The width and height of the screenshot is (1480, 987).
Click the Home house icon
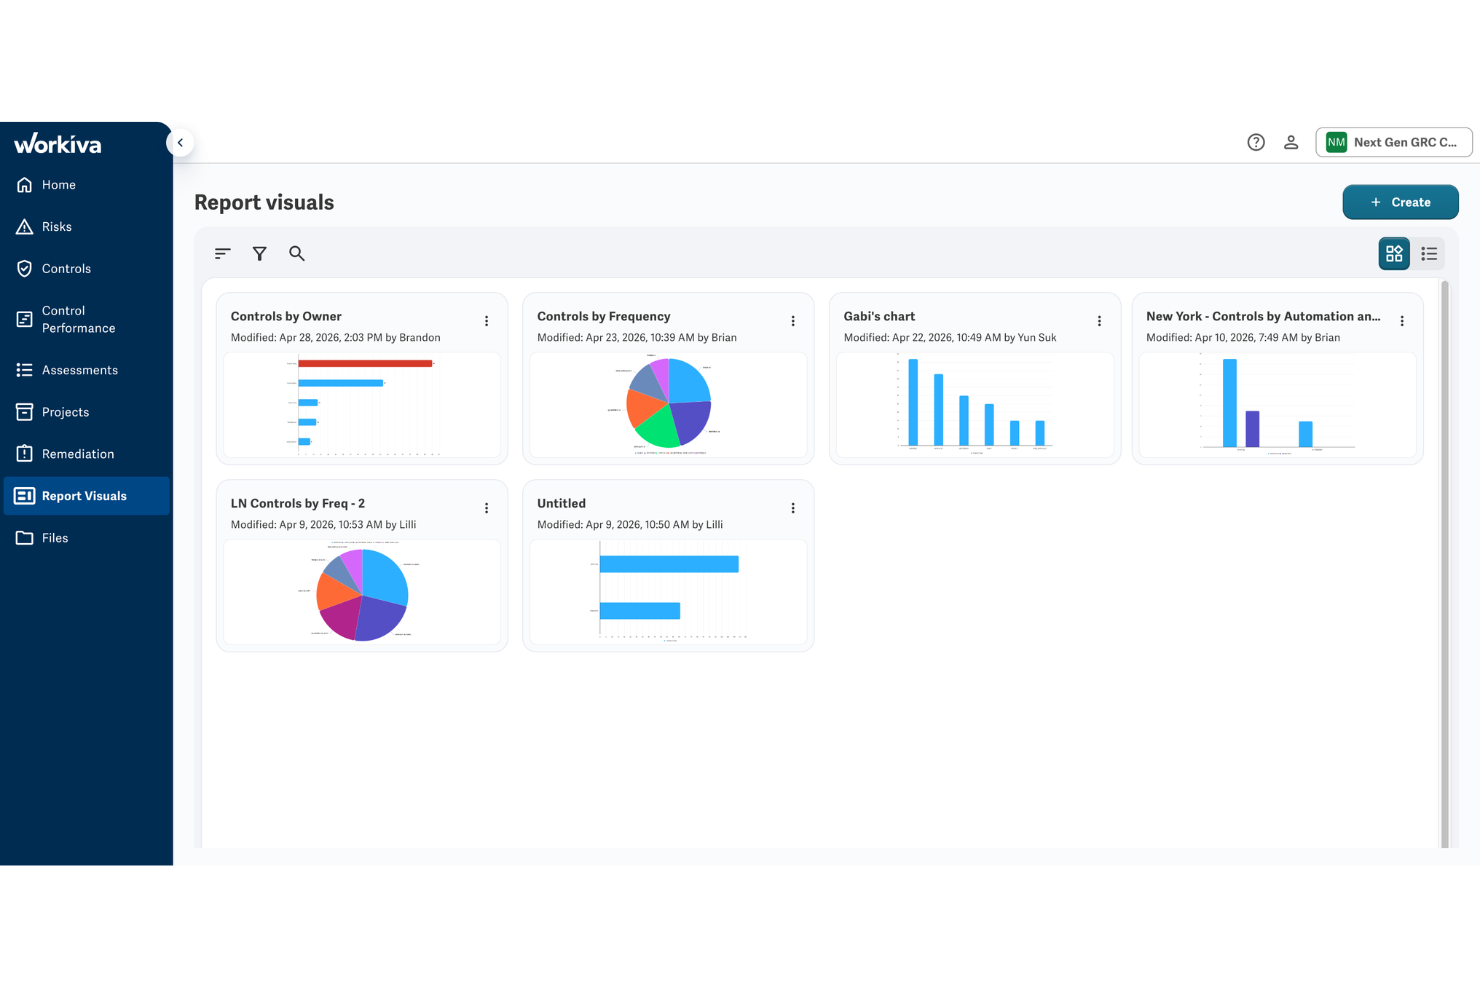[x=25, y=185]
